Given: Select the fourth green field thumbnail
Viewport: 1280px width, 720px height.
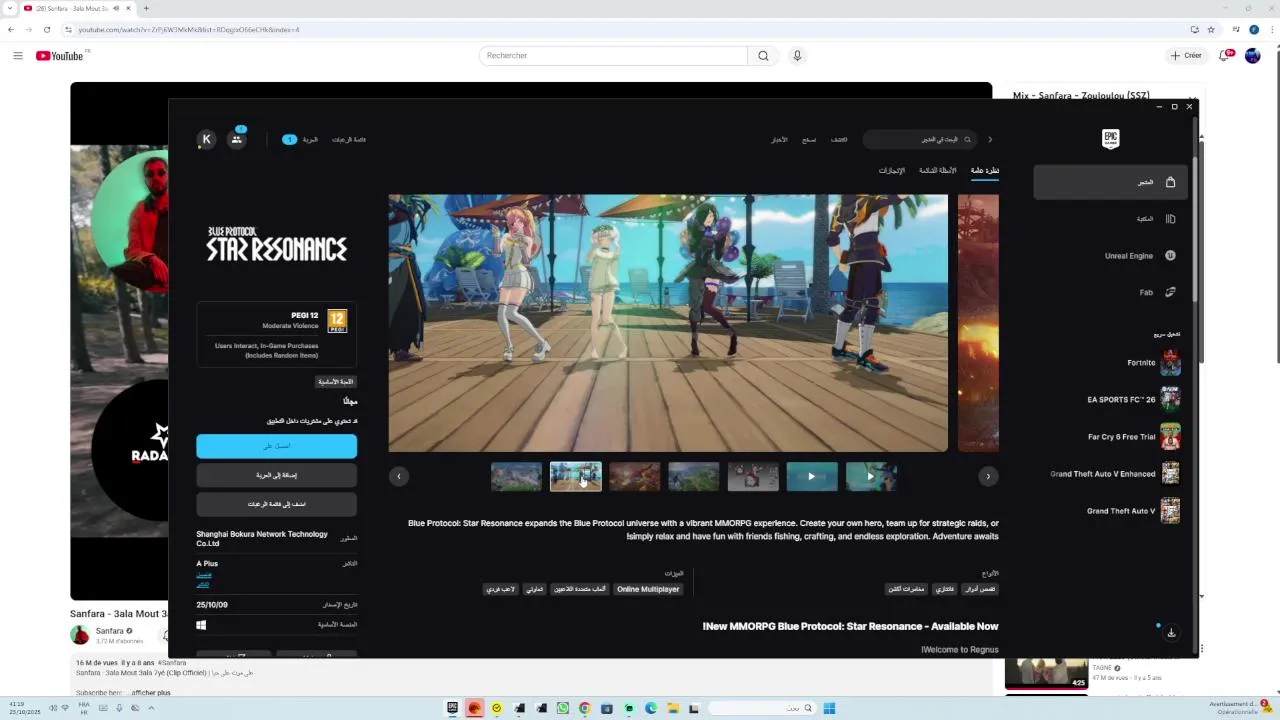Looking at the screenshot, I should coord(694,476).
